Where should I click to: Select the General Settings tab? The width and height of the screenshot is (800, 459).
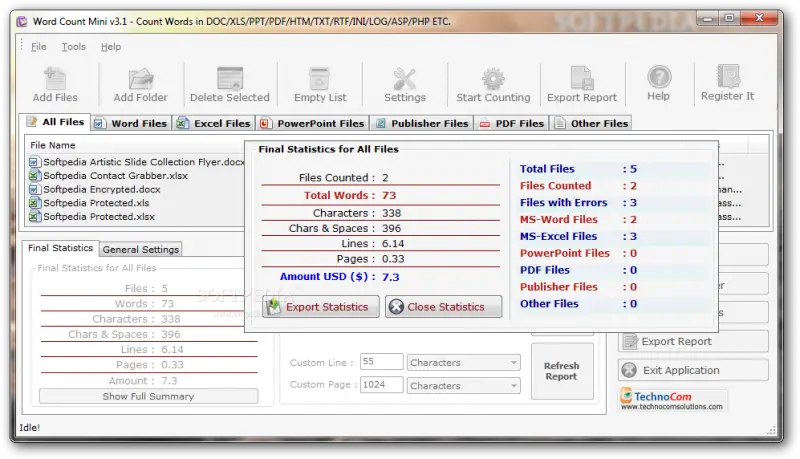pyautogui.click(x=141, y=249)
